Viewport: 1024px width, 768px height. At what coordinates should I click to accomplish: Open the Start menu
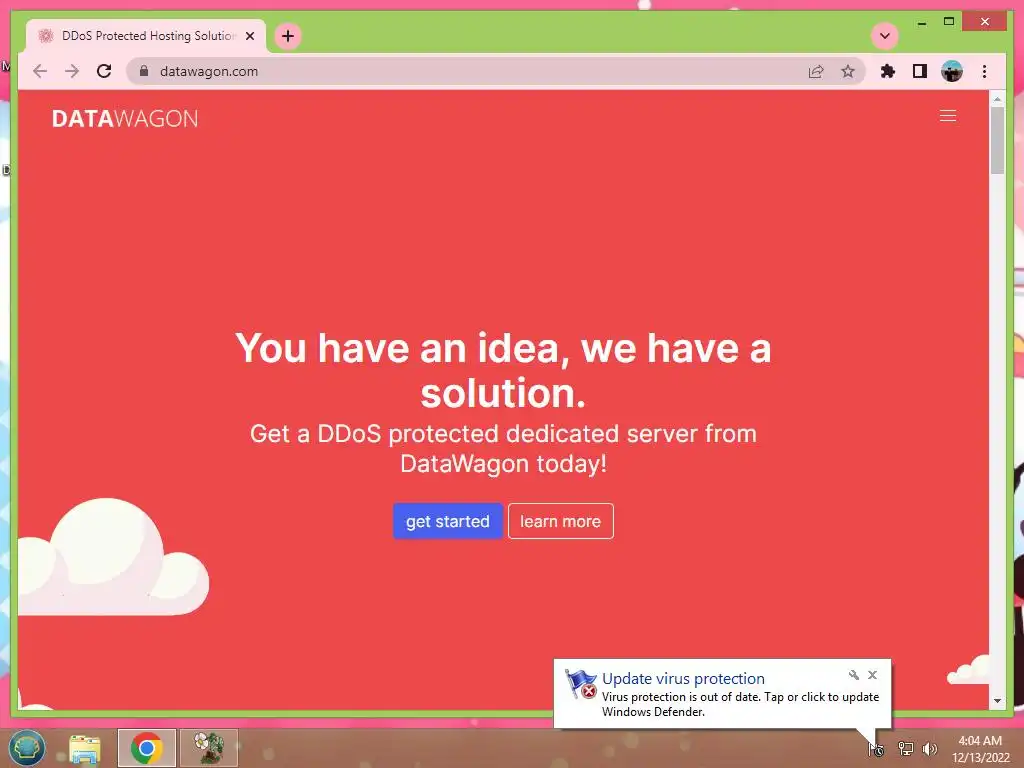point(27,748)
